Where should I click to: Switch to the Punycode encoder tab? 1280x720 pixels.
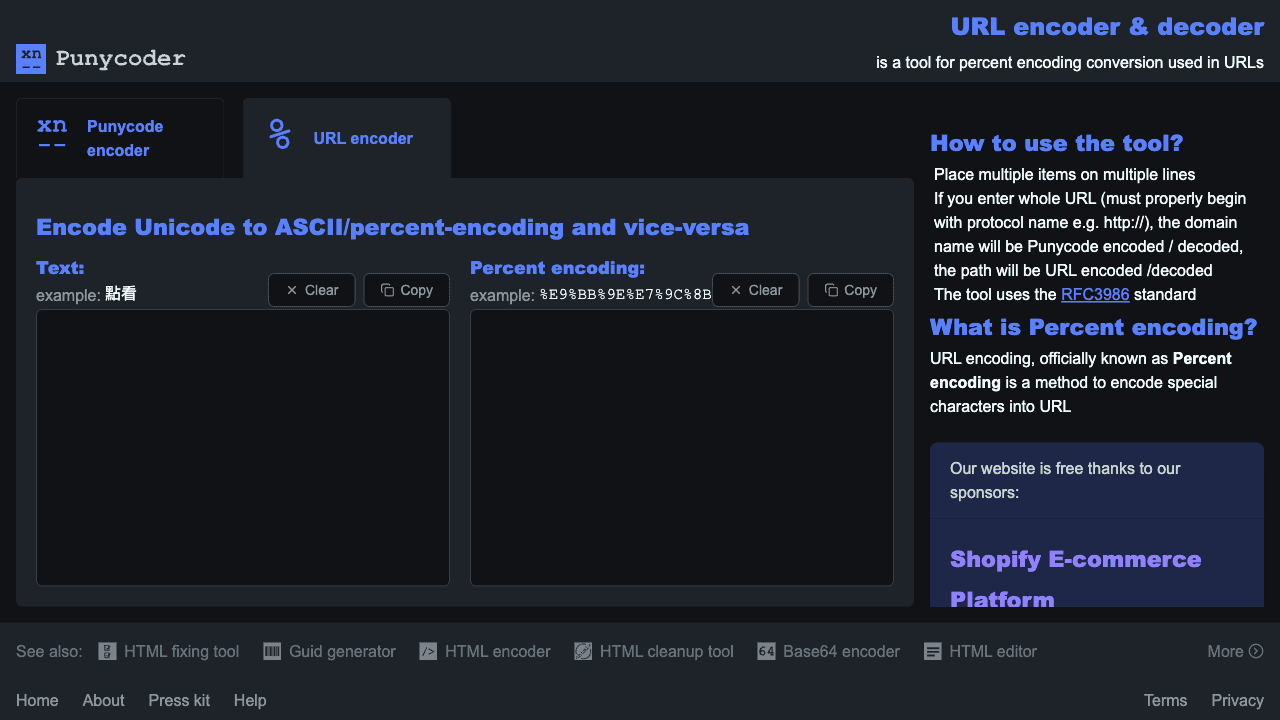[119, 138]
